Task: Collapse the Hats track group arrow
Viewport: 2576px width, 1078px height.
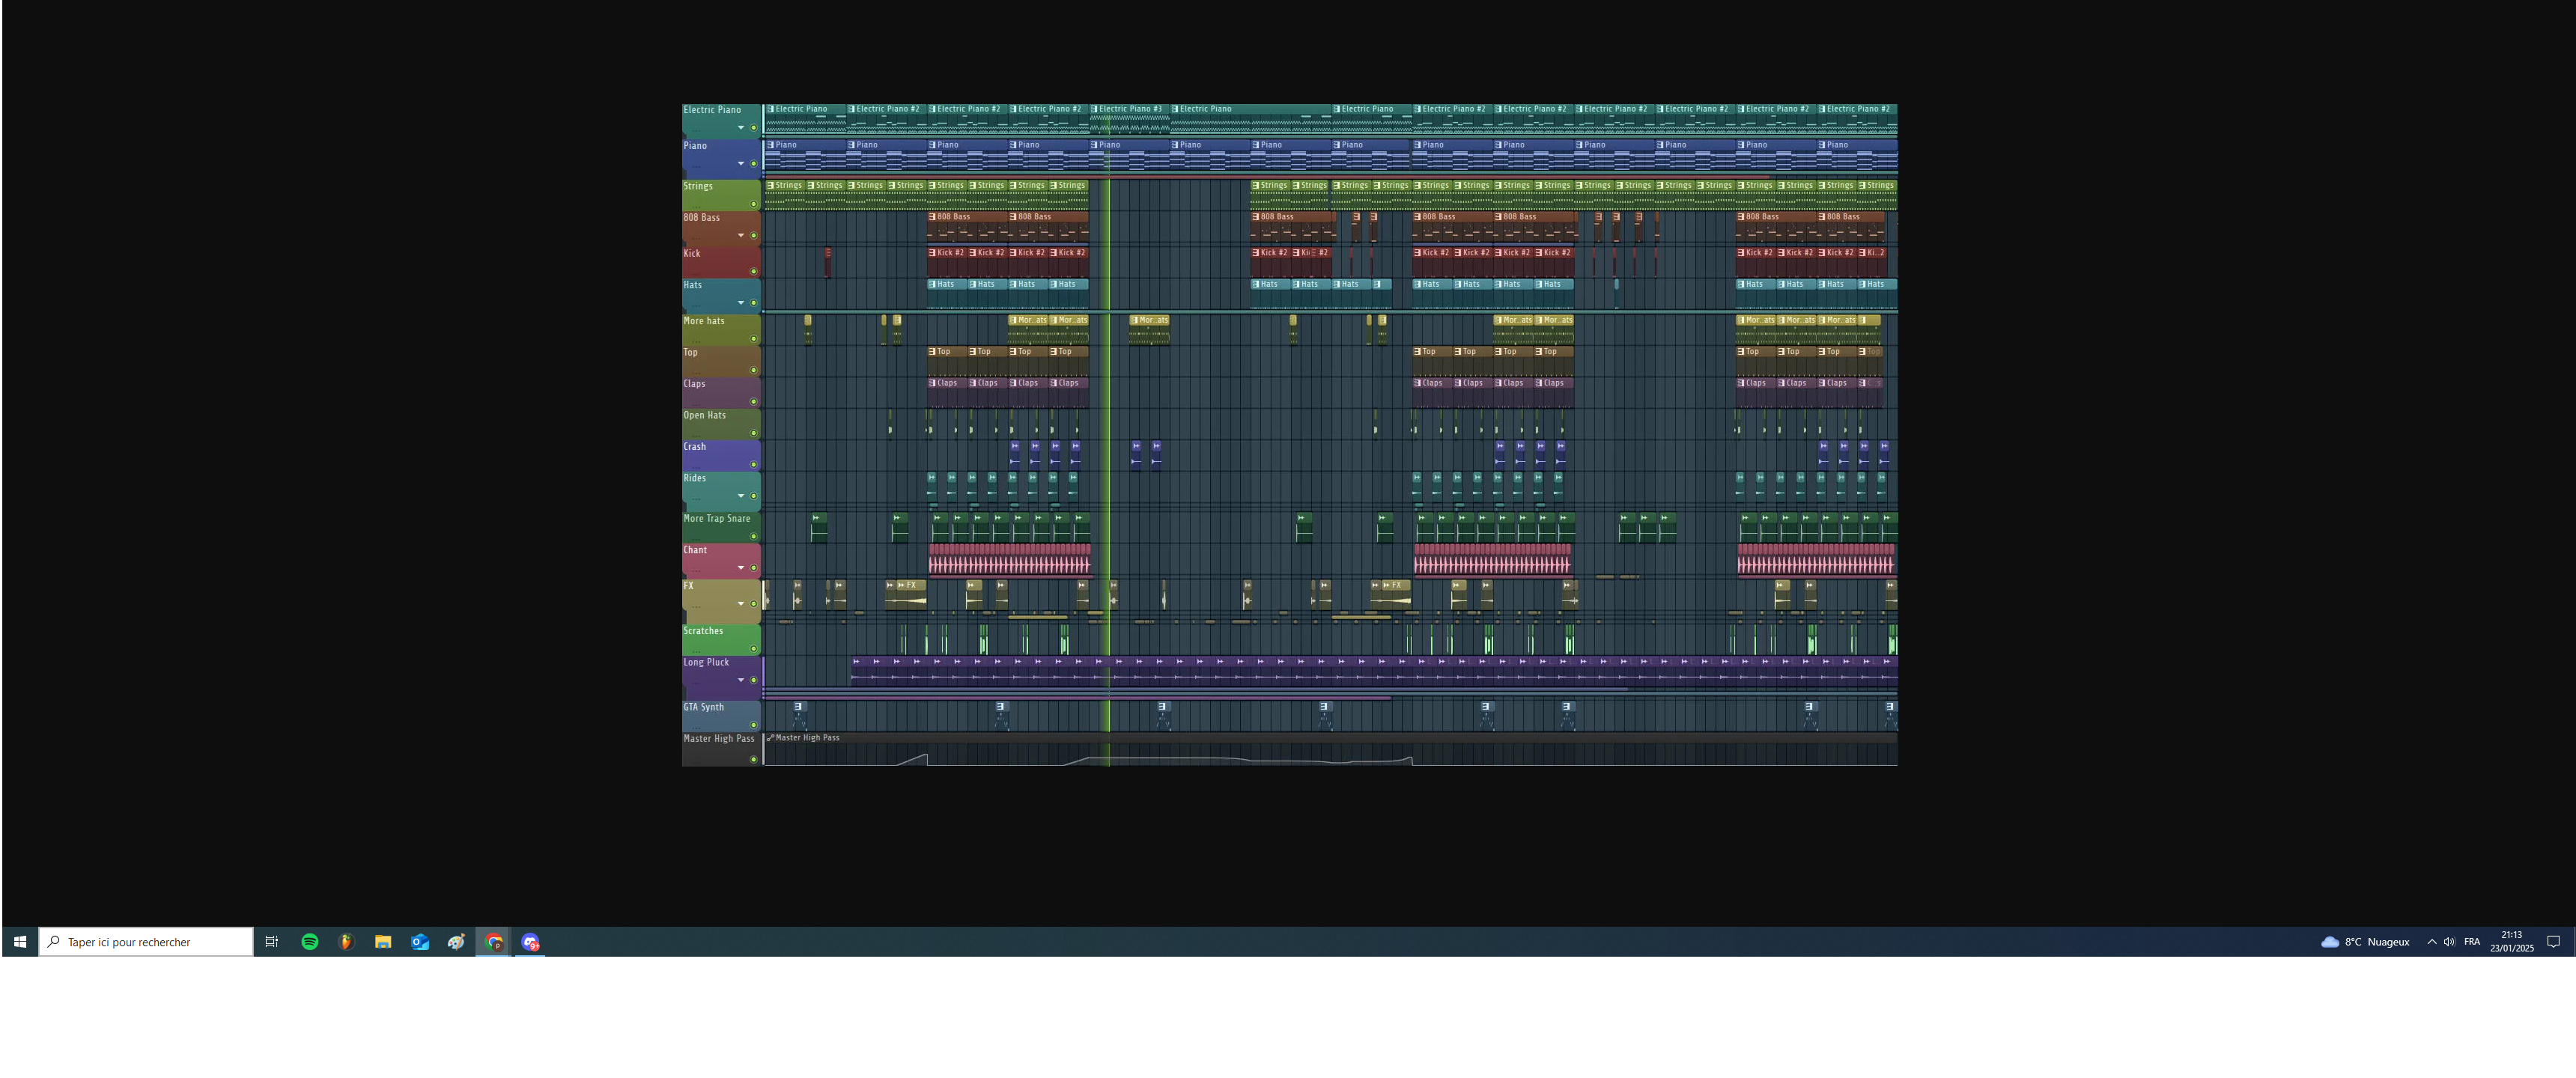Action: click(741, 303)
